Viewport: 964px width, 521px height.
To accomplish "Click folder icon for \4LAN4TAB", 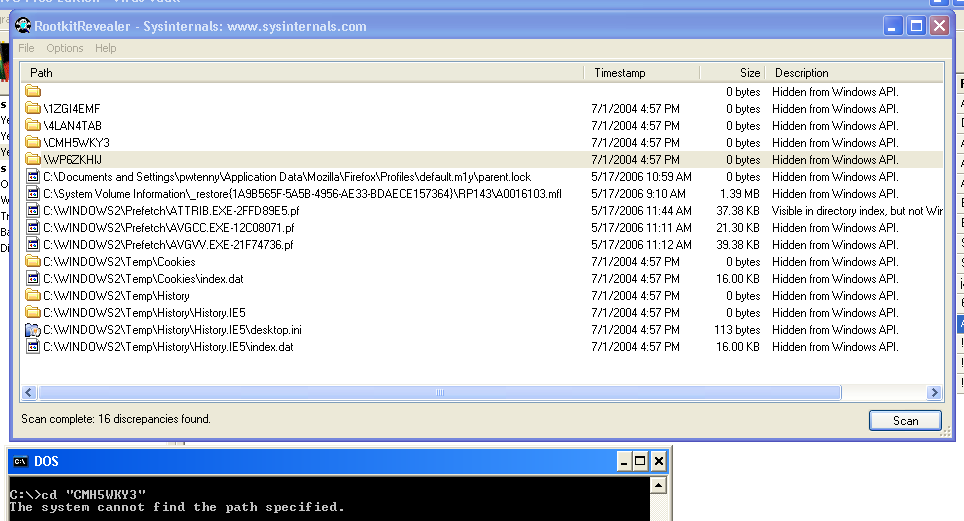I will [x=33, y=125].
